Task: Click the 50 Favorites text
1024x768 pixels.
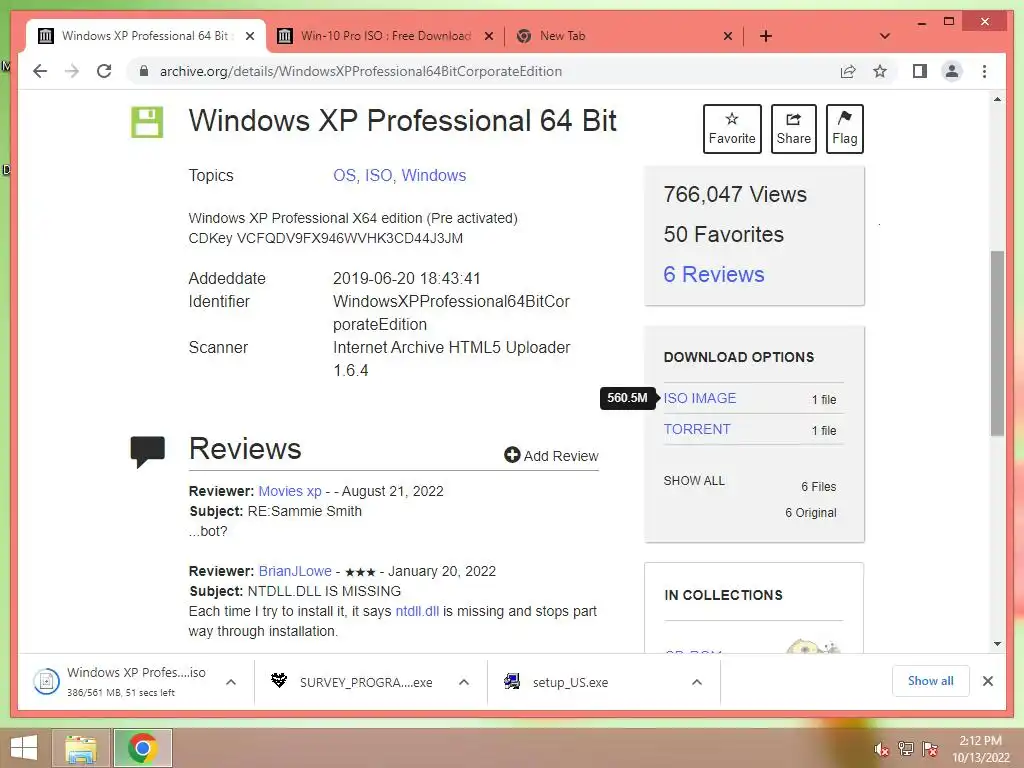Action: click(x=723, y=234)
